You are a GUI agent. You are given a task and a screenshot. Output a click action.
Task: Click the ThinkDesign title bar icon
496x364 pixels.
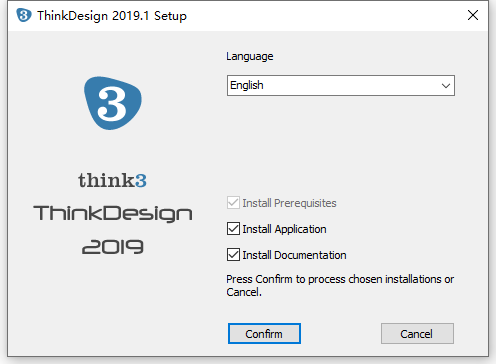point(24,15)
